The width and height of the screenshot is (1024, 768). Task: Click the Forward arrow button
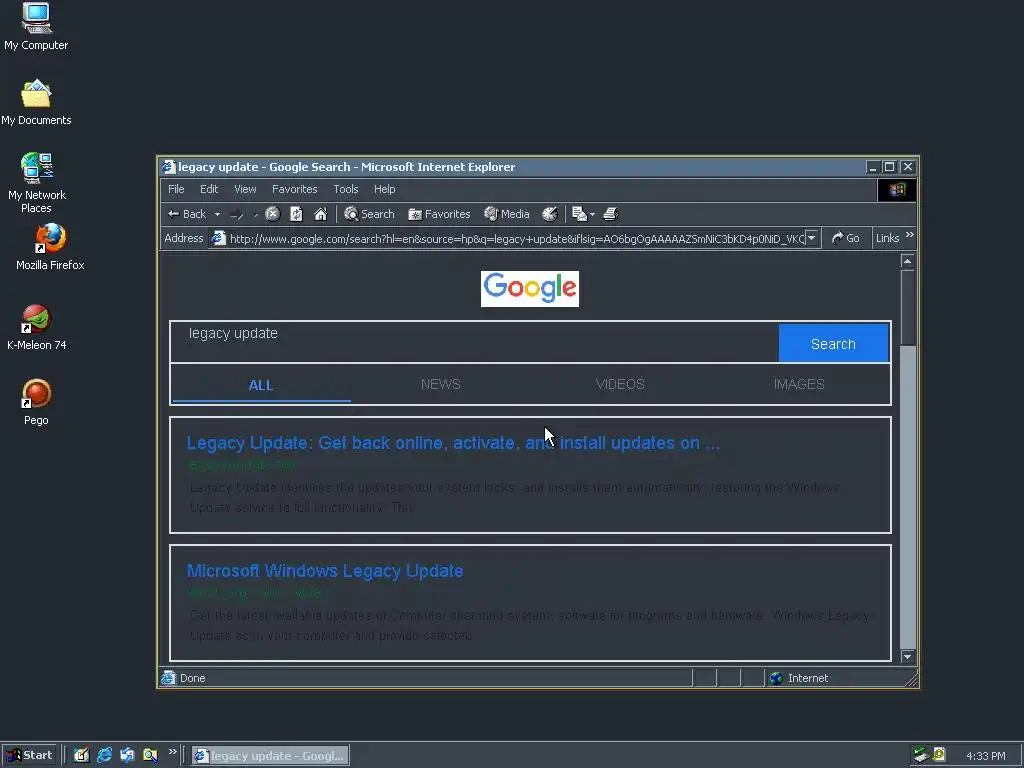click(x=237, y=214)
